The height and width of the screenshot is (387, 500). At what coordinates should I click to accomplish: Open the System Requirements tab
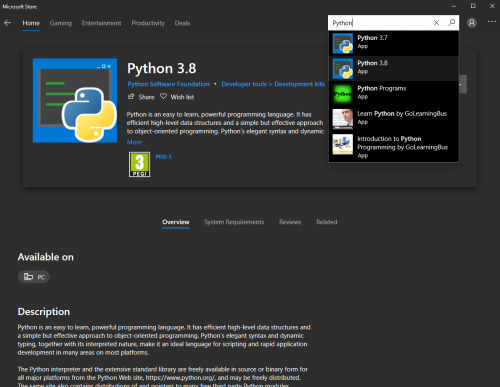[234, 222]
